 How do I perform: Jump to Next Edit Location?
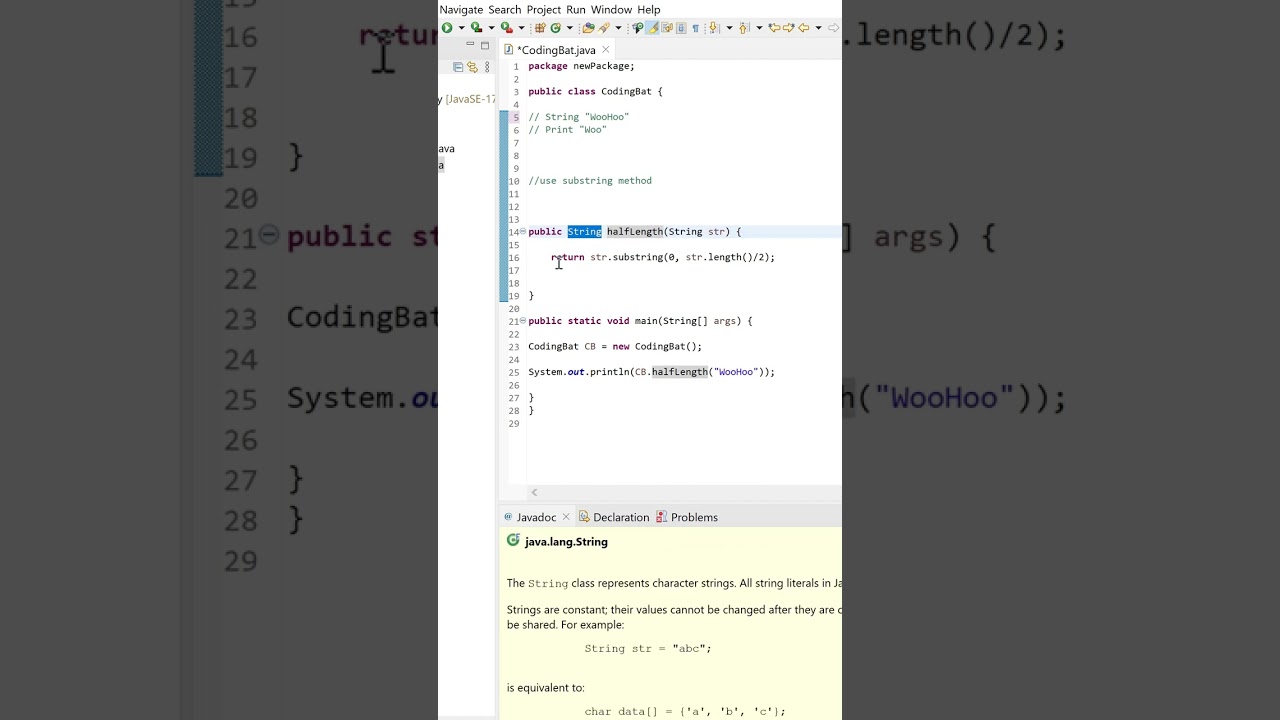point(788,28)
